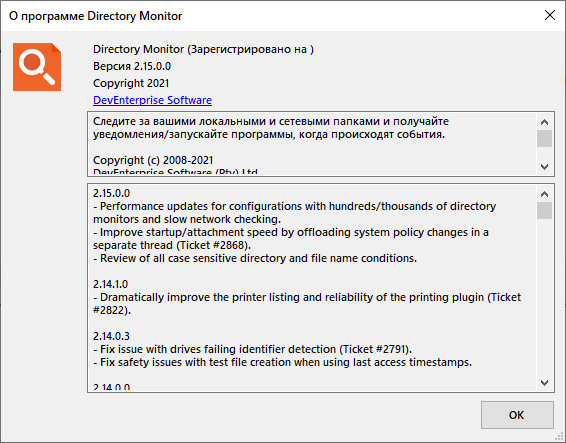Click 'Review of all case sensitive' line
This screenshot has width=566, height=443.
[x=255, y=258]
